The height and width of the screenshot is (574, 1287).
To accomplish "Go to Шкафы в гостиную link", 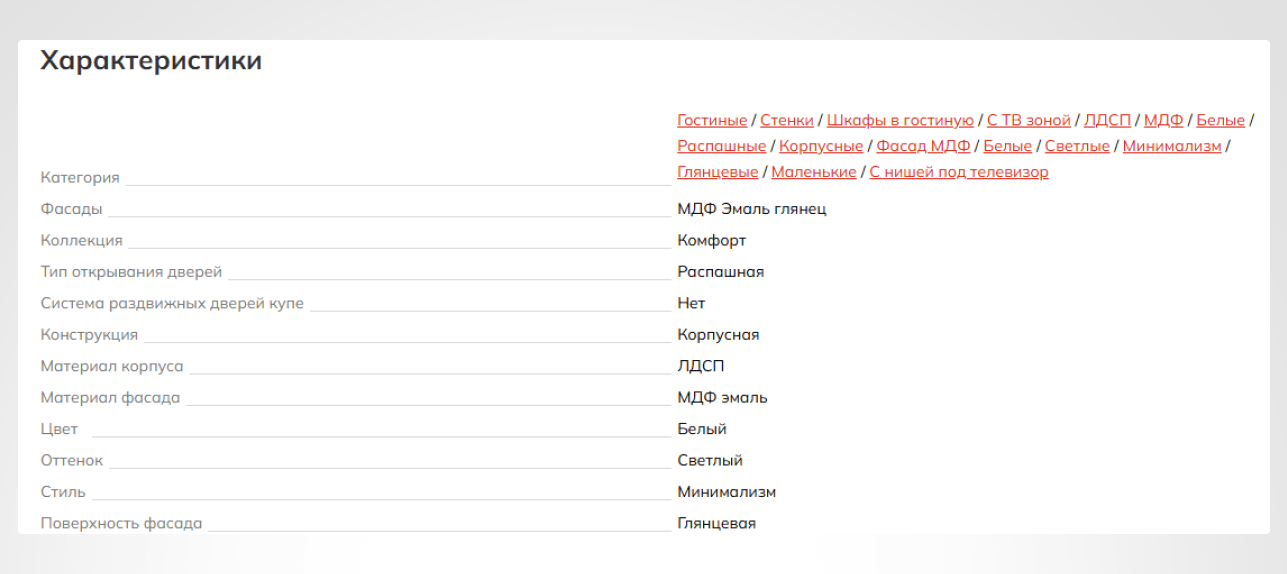I will coord(900,120).
